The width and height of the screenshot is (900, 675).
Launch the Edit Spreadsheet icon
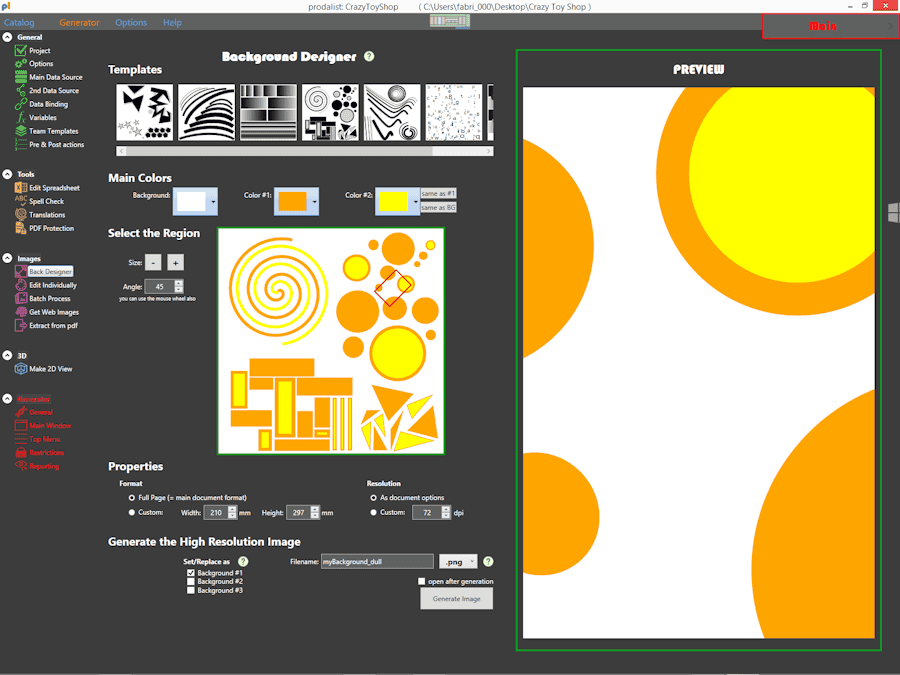pyautogui.click(x=21, y=188)
